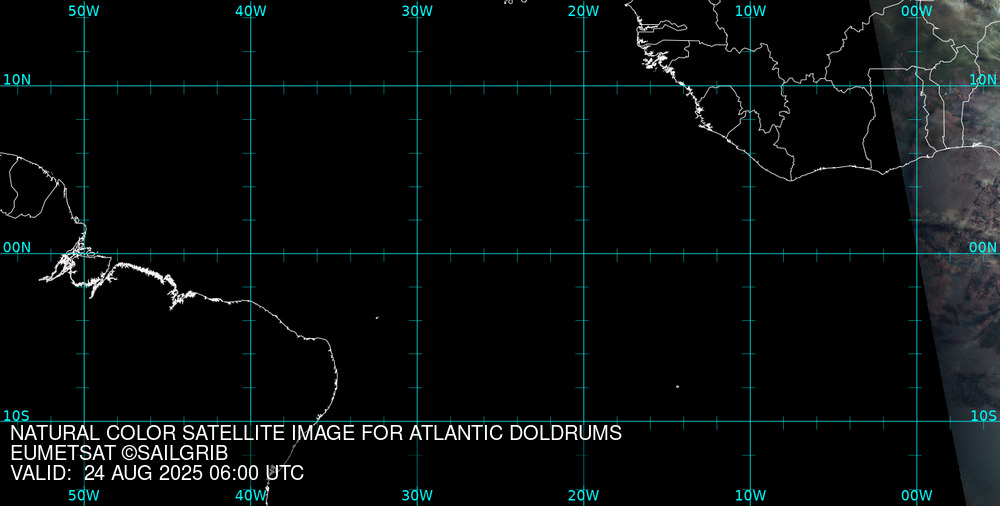The height and width of the screenshot is (506, 1000).
Task: Click the 'NATURAL COLOR SATELLITE IMAGE FOR ATLANTIC DOLDRUMS' title
Action: (316, 433)
